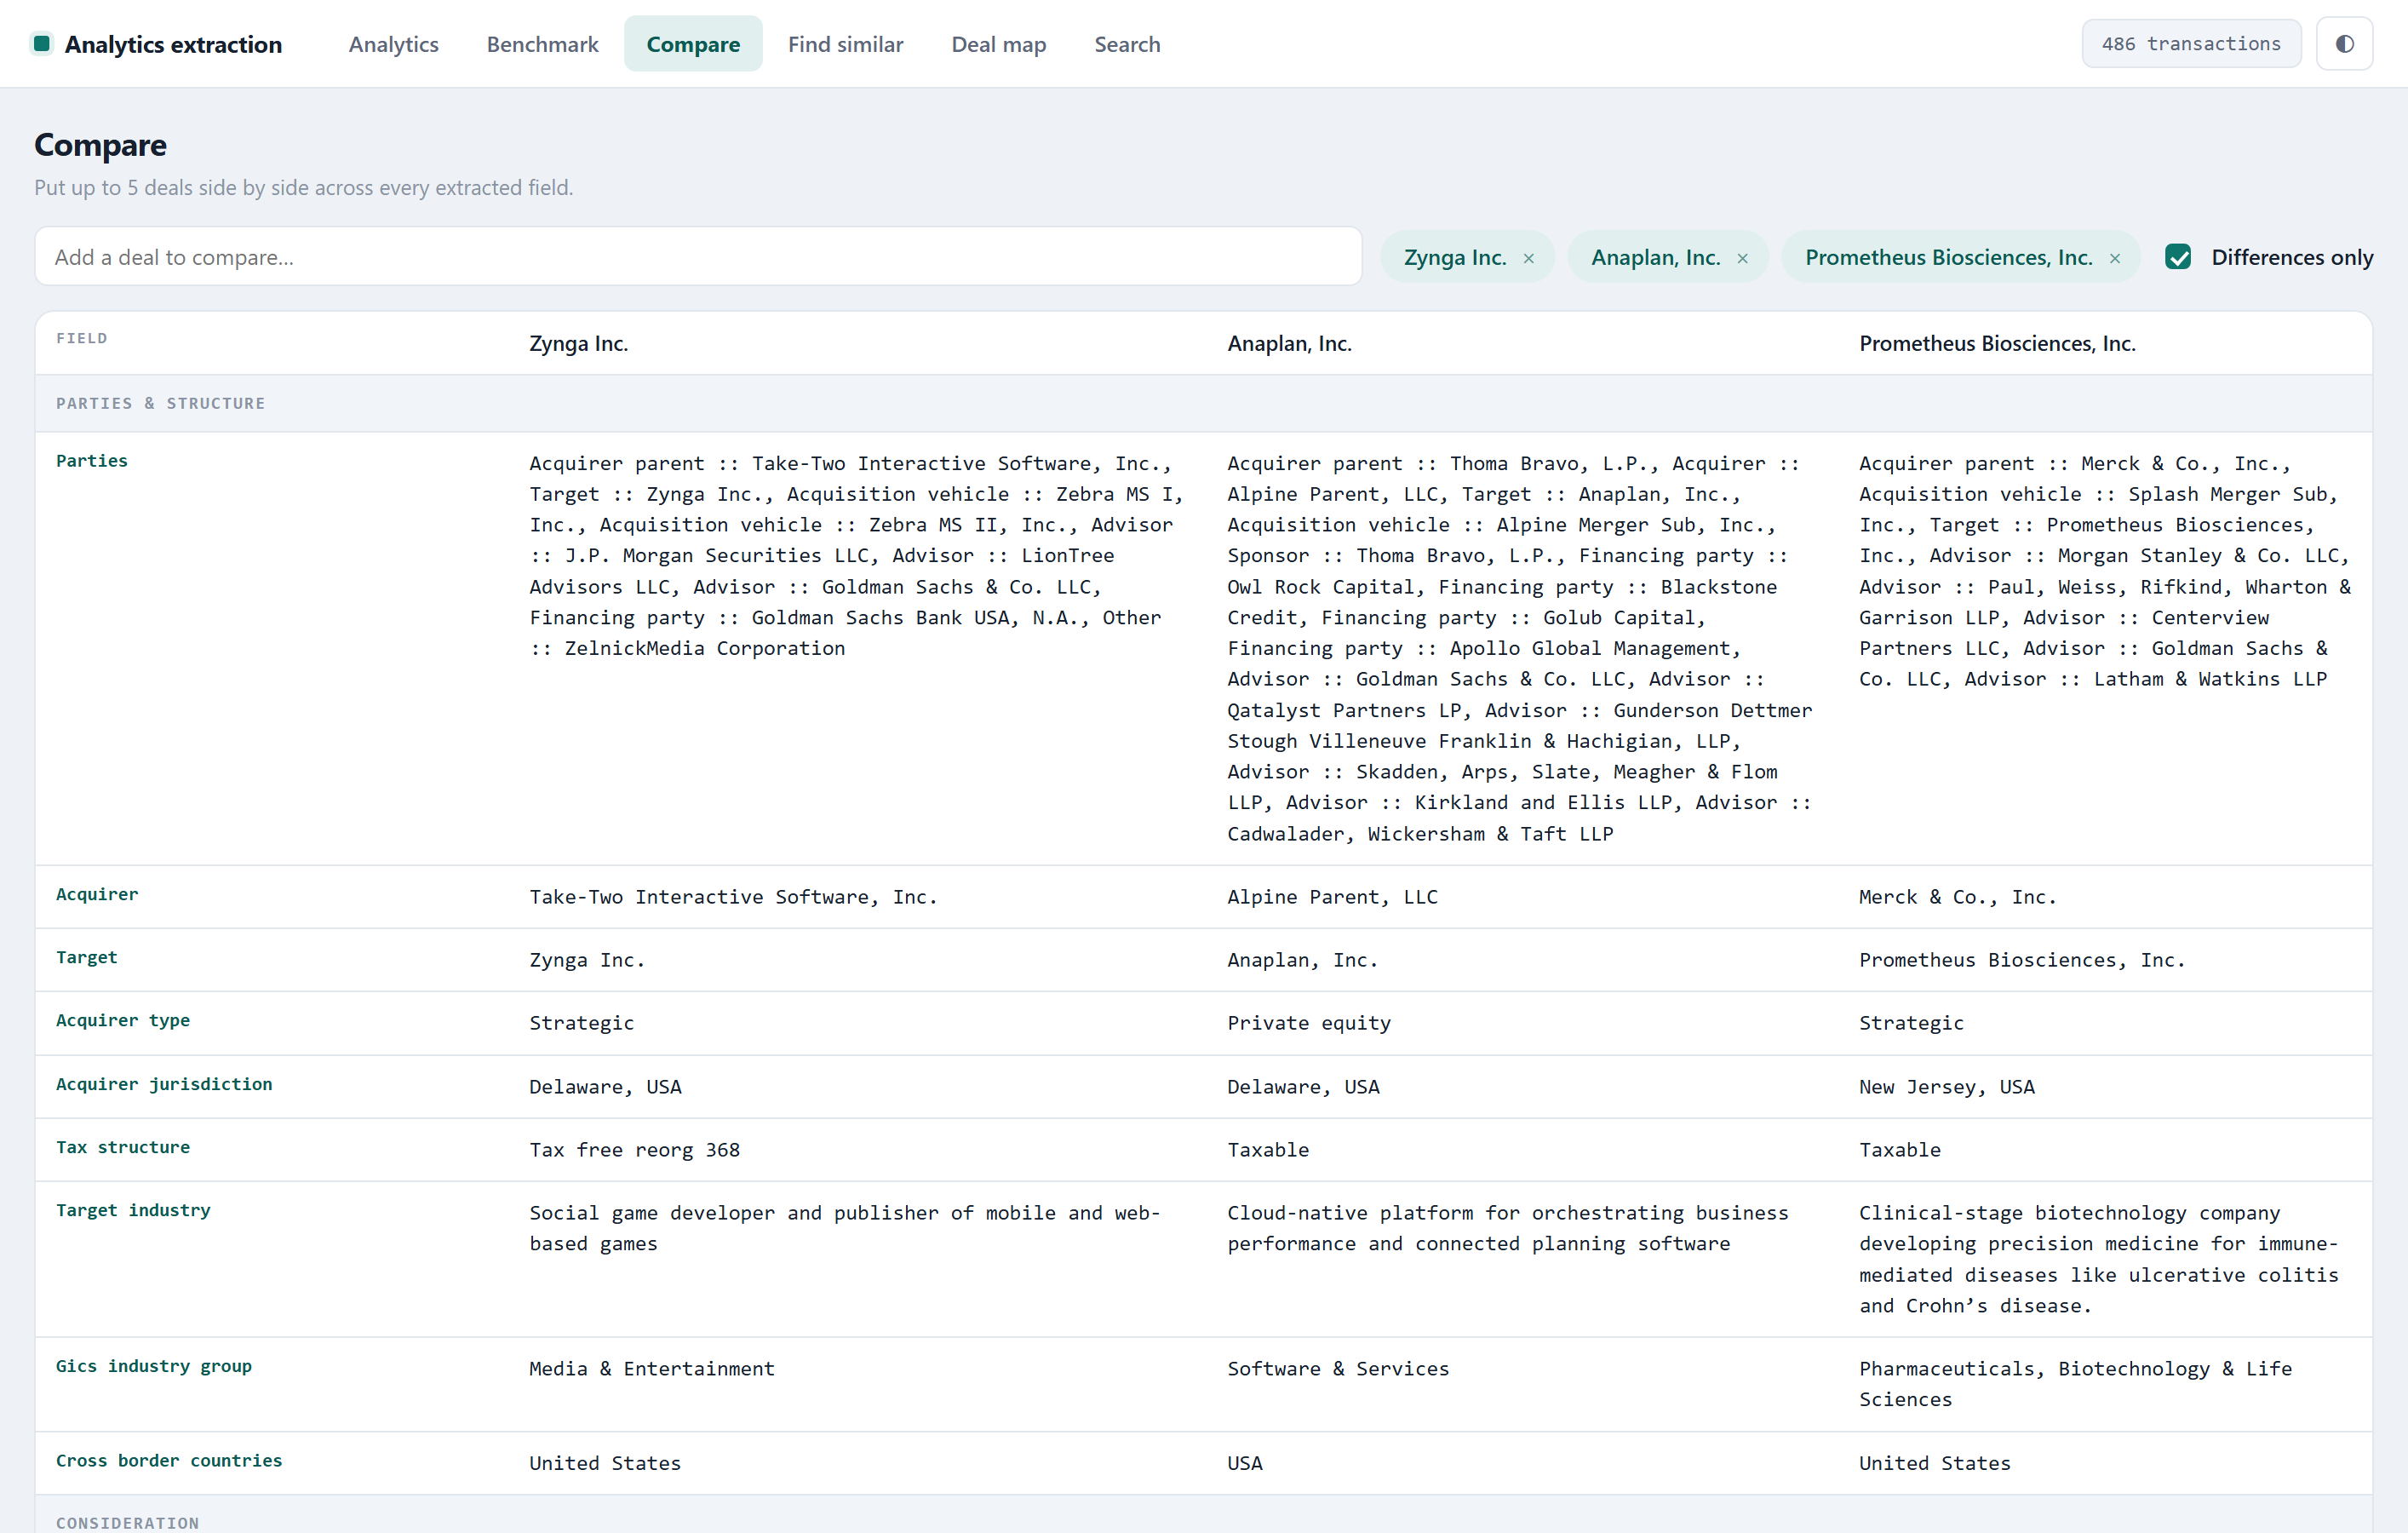The height and width of the screenshot is (1533, 2408).
Task: Click the Alpine Parent, LLC cell
Action: (x=1332, y=897)
